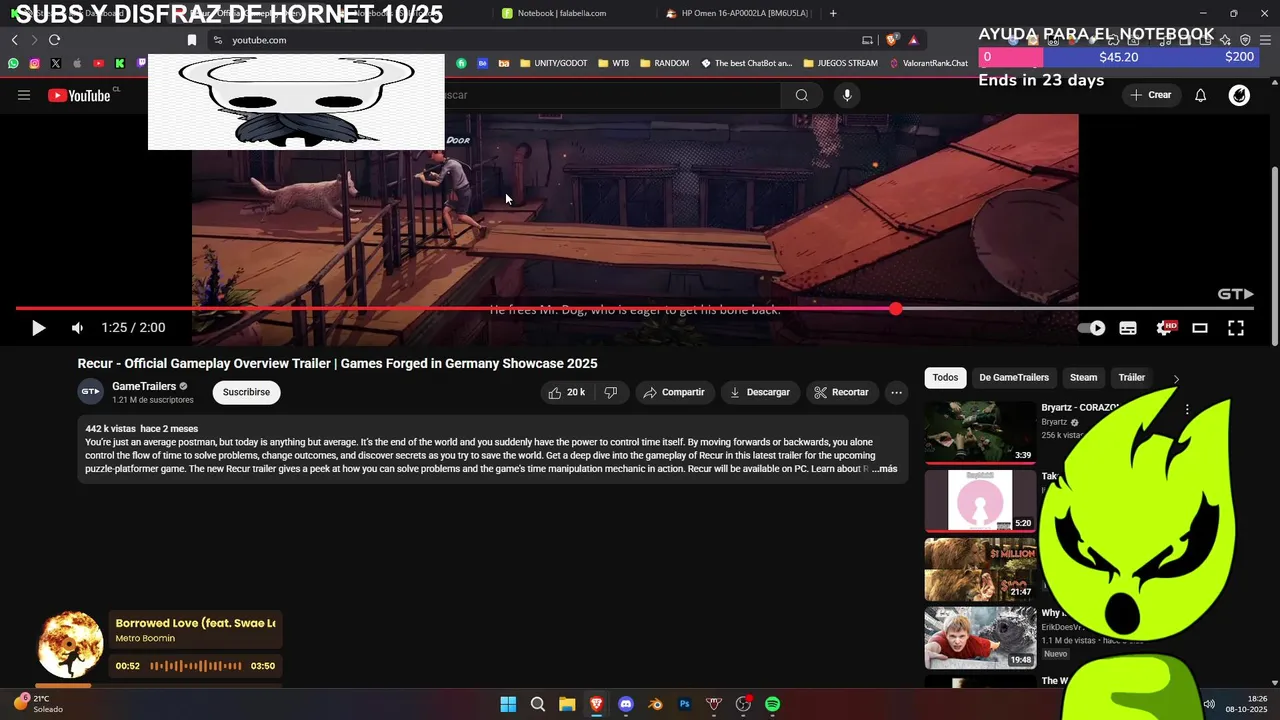The height and width of the screenshot is (720, 1280).
Task: Open the 21:47 $1 MILLION thumbnail video
Action: point(980,569)
